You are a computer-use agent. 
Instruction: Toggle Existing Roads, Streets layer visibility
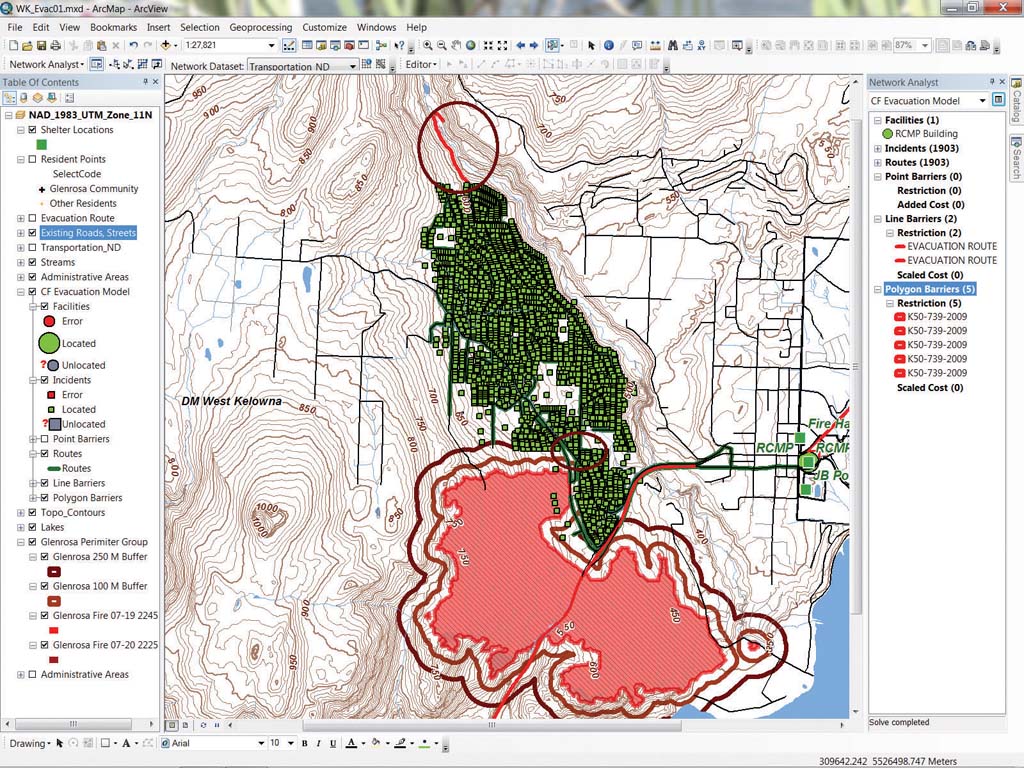33,233
